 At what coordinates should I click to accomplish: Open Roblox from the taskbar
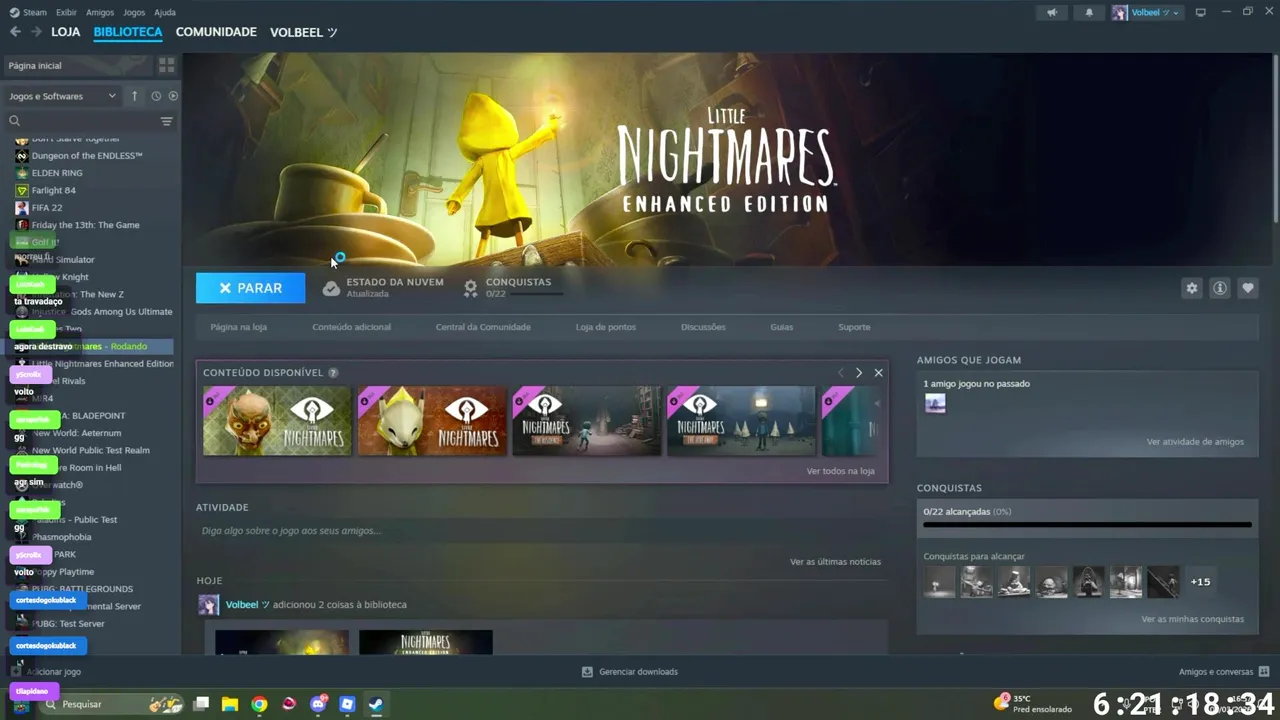coord(347,704)
